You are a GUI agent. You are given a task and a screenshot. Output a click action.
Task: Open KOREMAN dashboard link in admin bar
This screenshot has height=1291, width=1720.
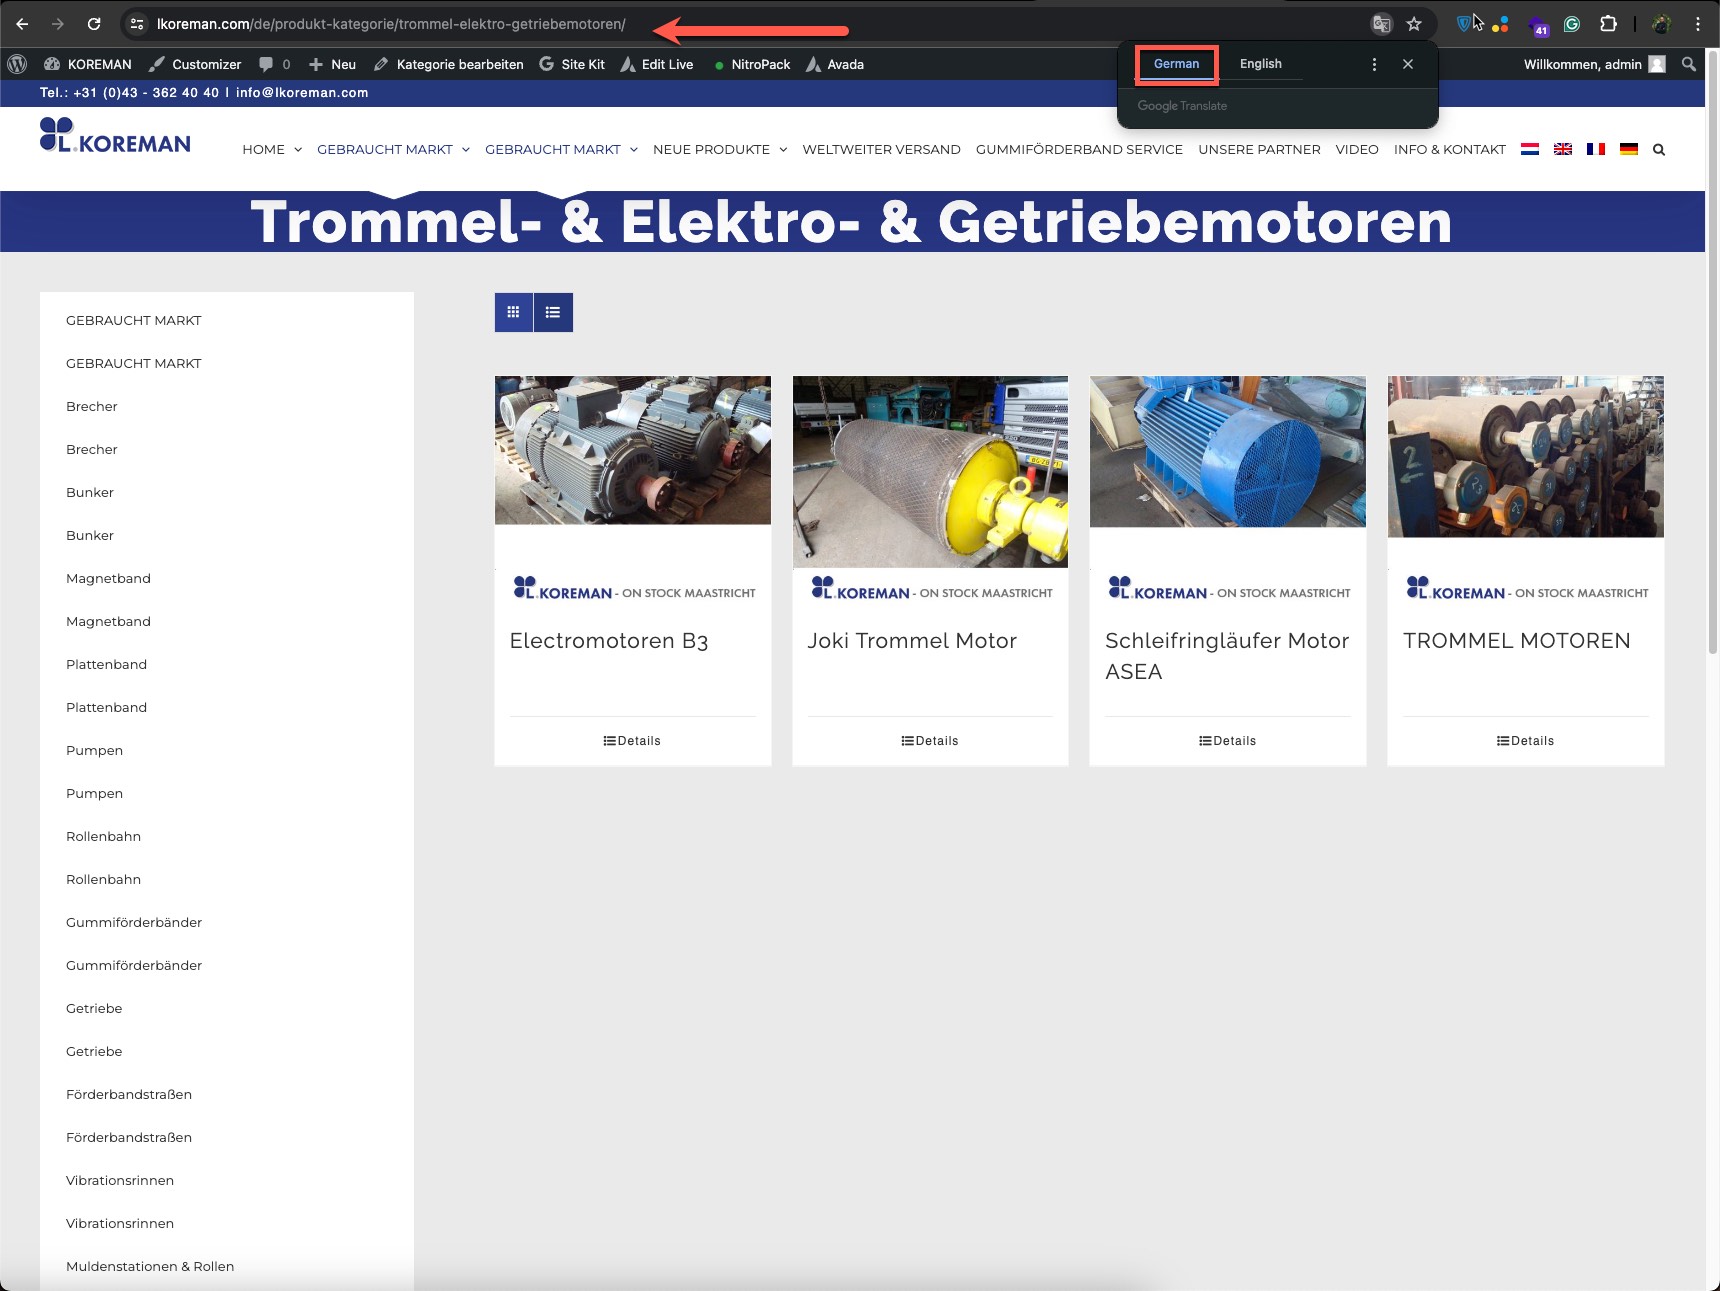(88, 64)
